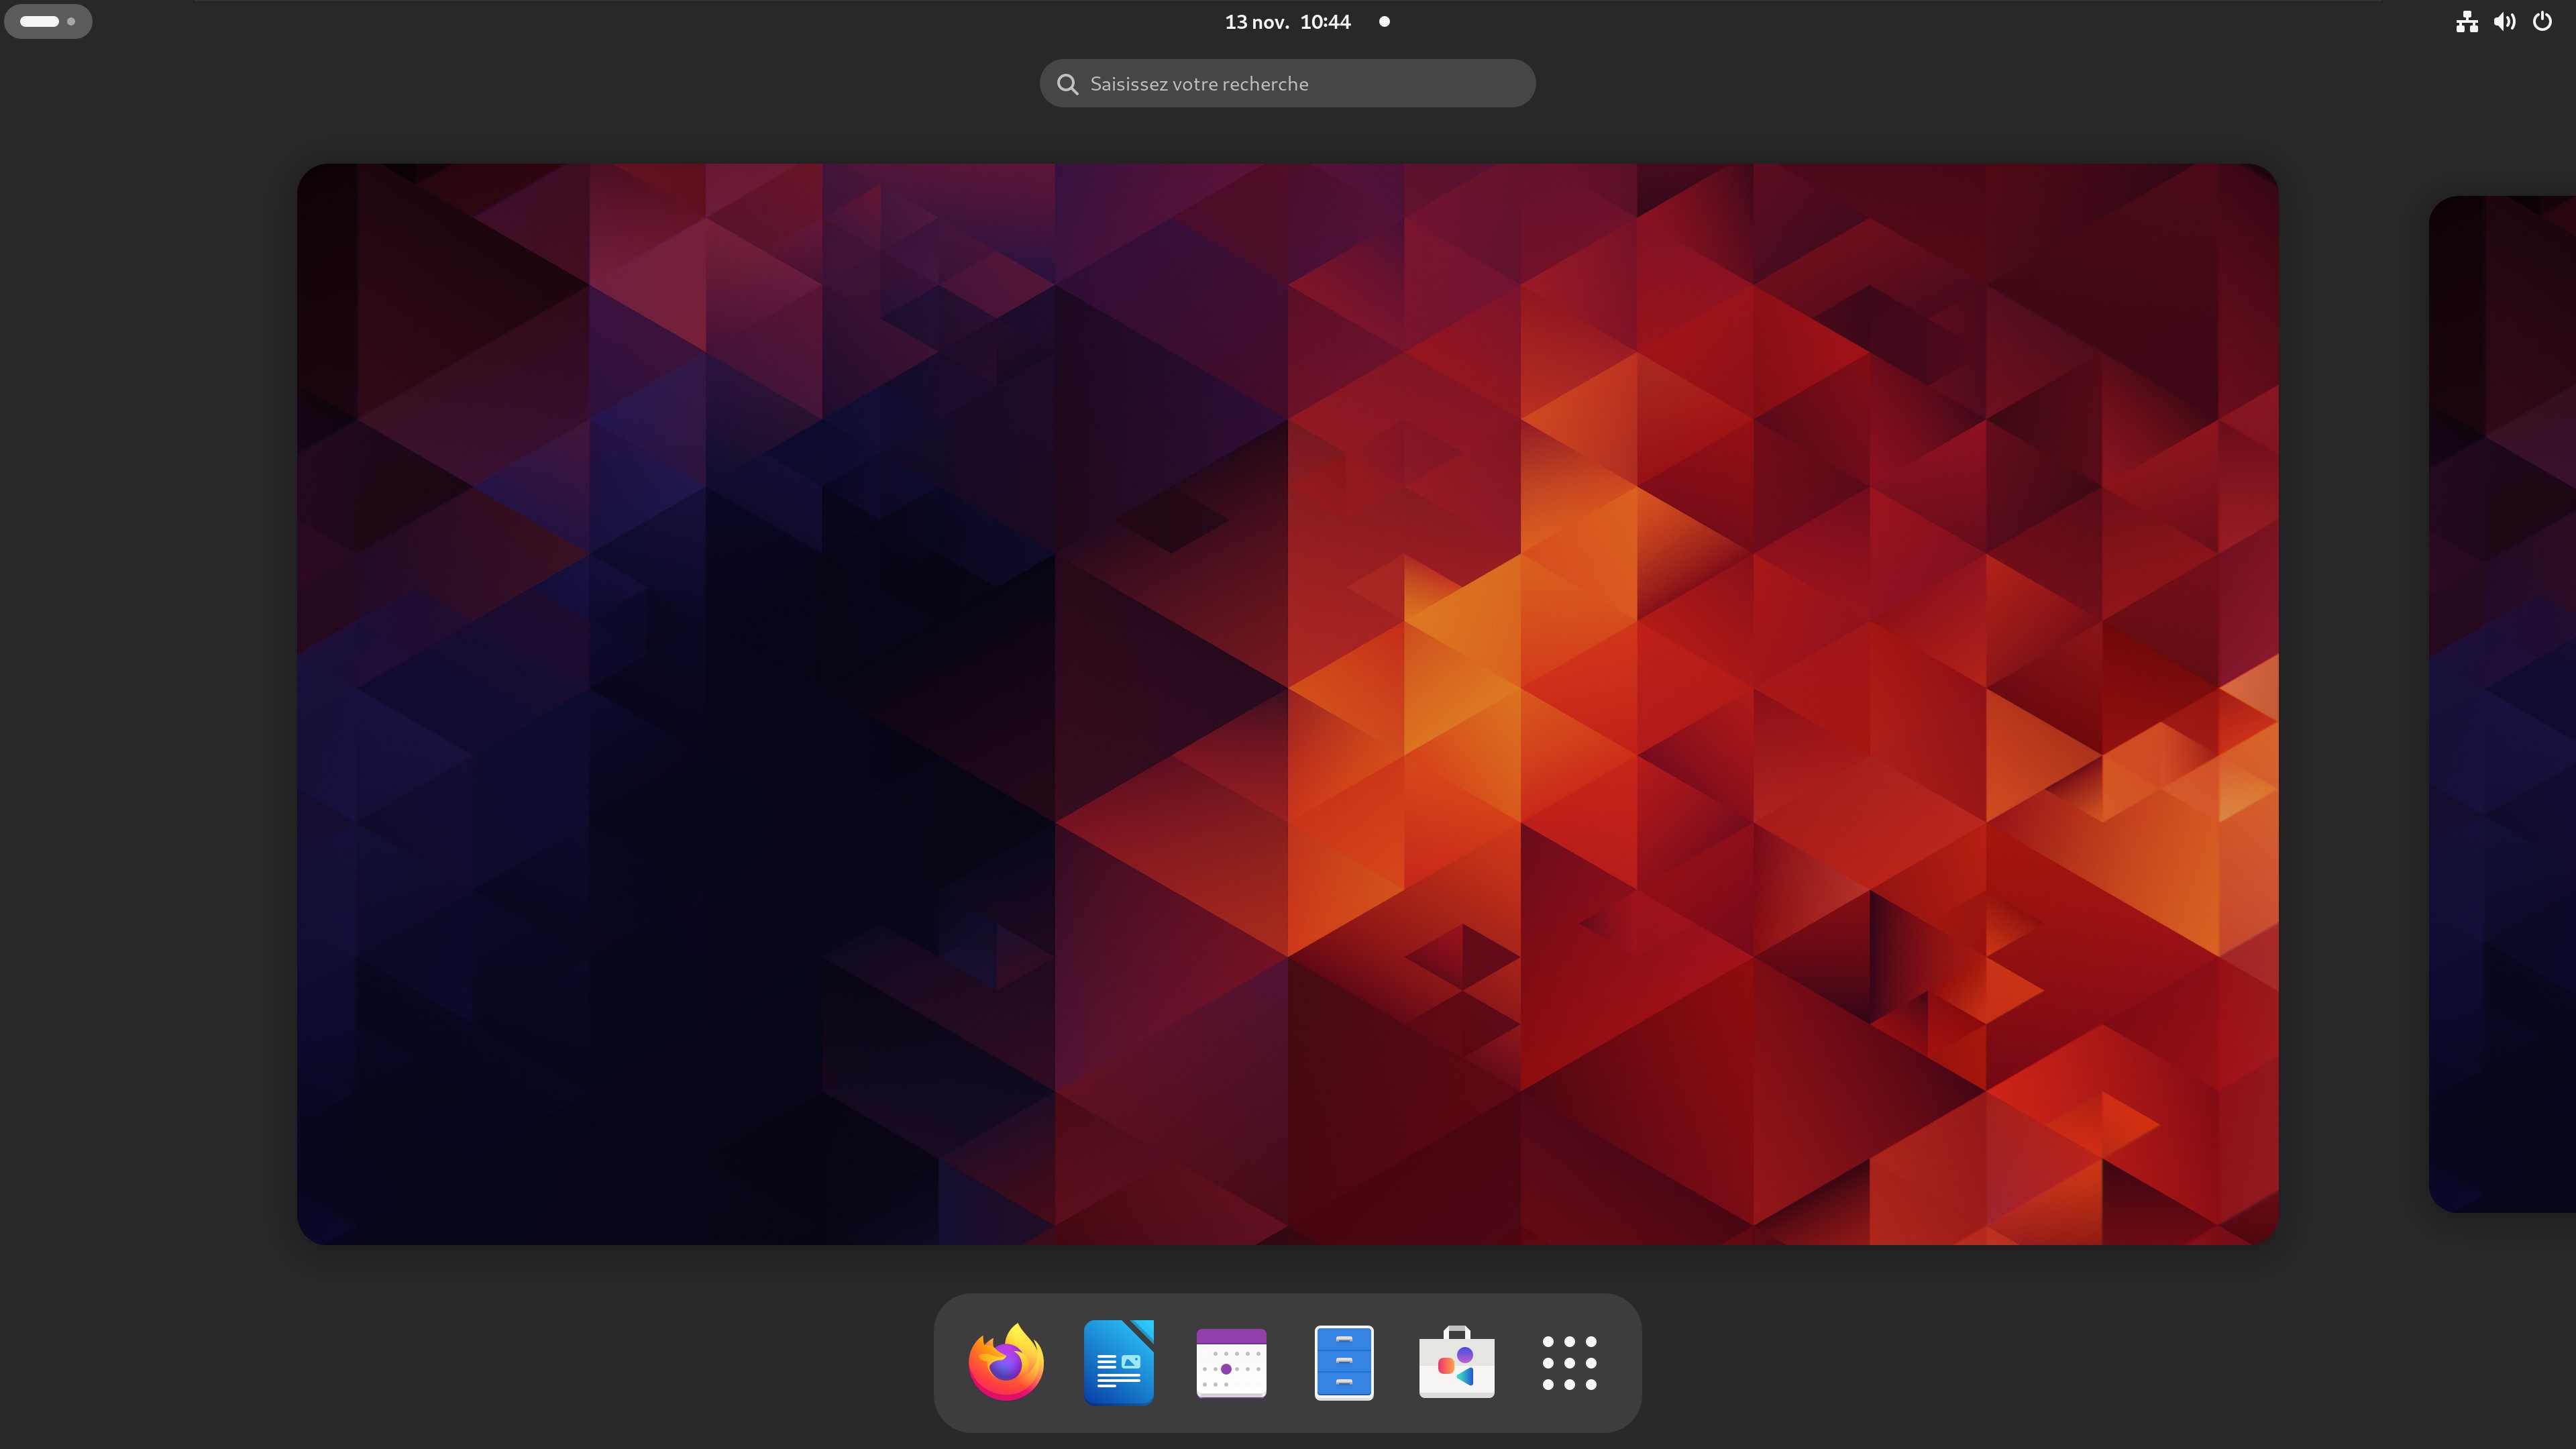This screenshot has width=2576, height=1449.
Task: Click small dot in workspace indicator
Action: [x=71, y=21]
